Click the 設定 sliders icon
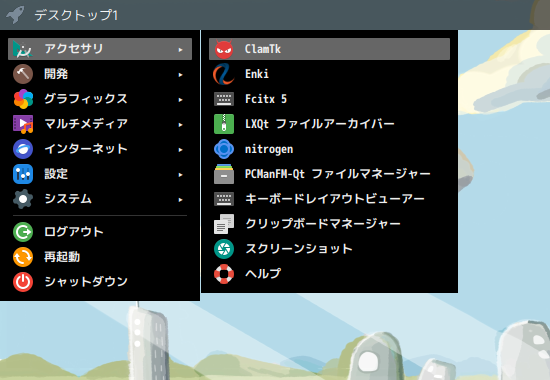 23,174
